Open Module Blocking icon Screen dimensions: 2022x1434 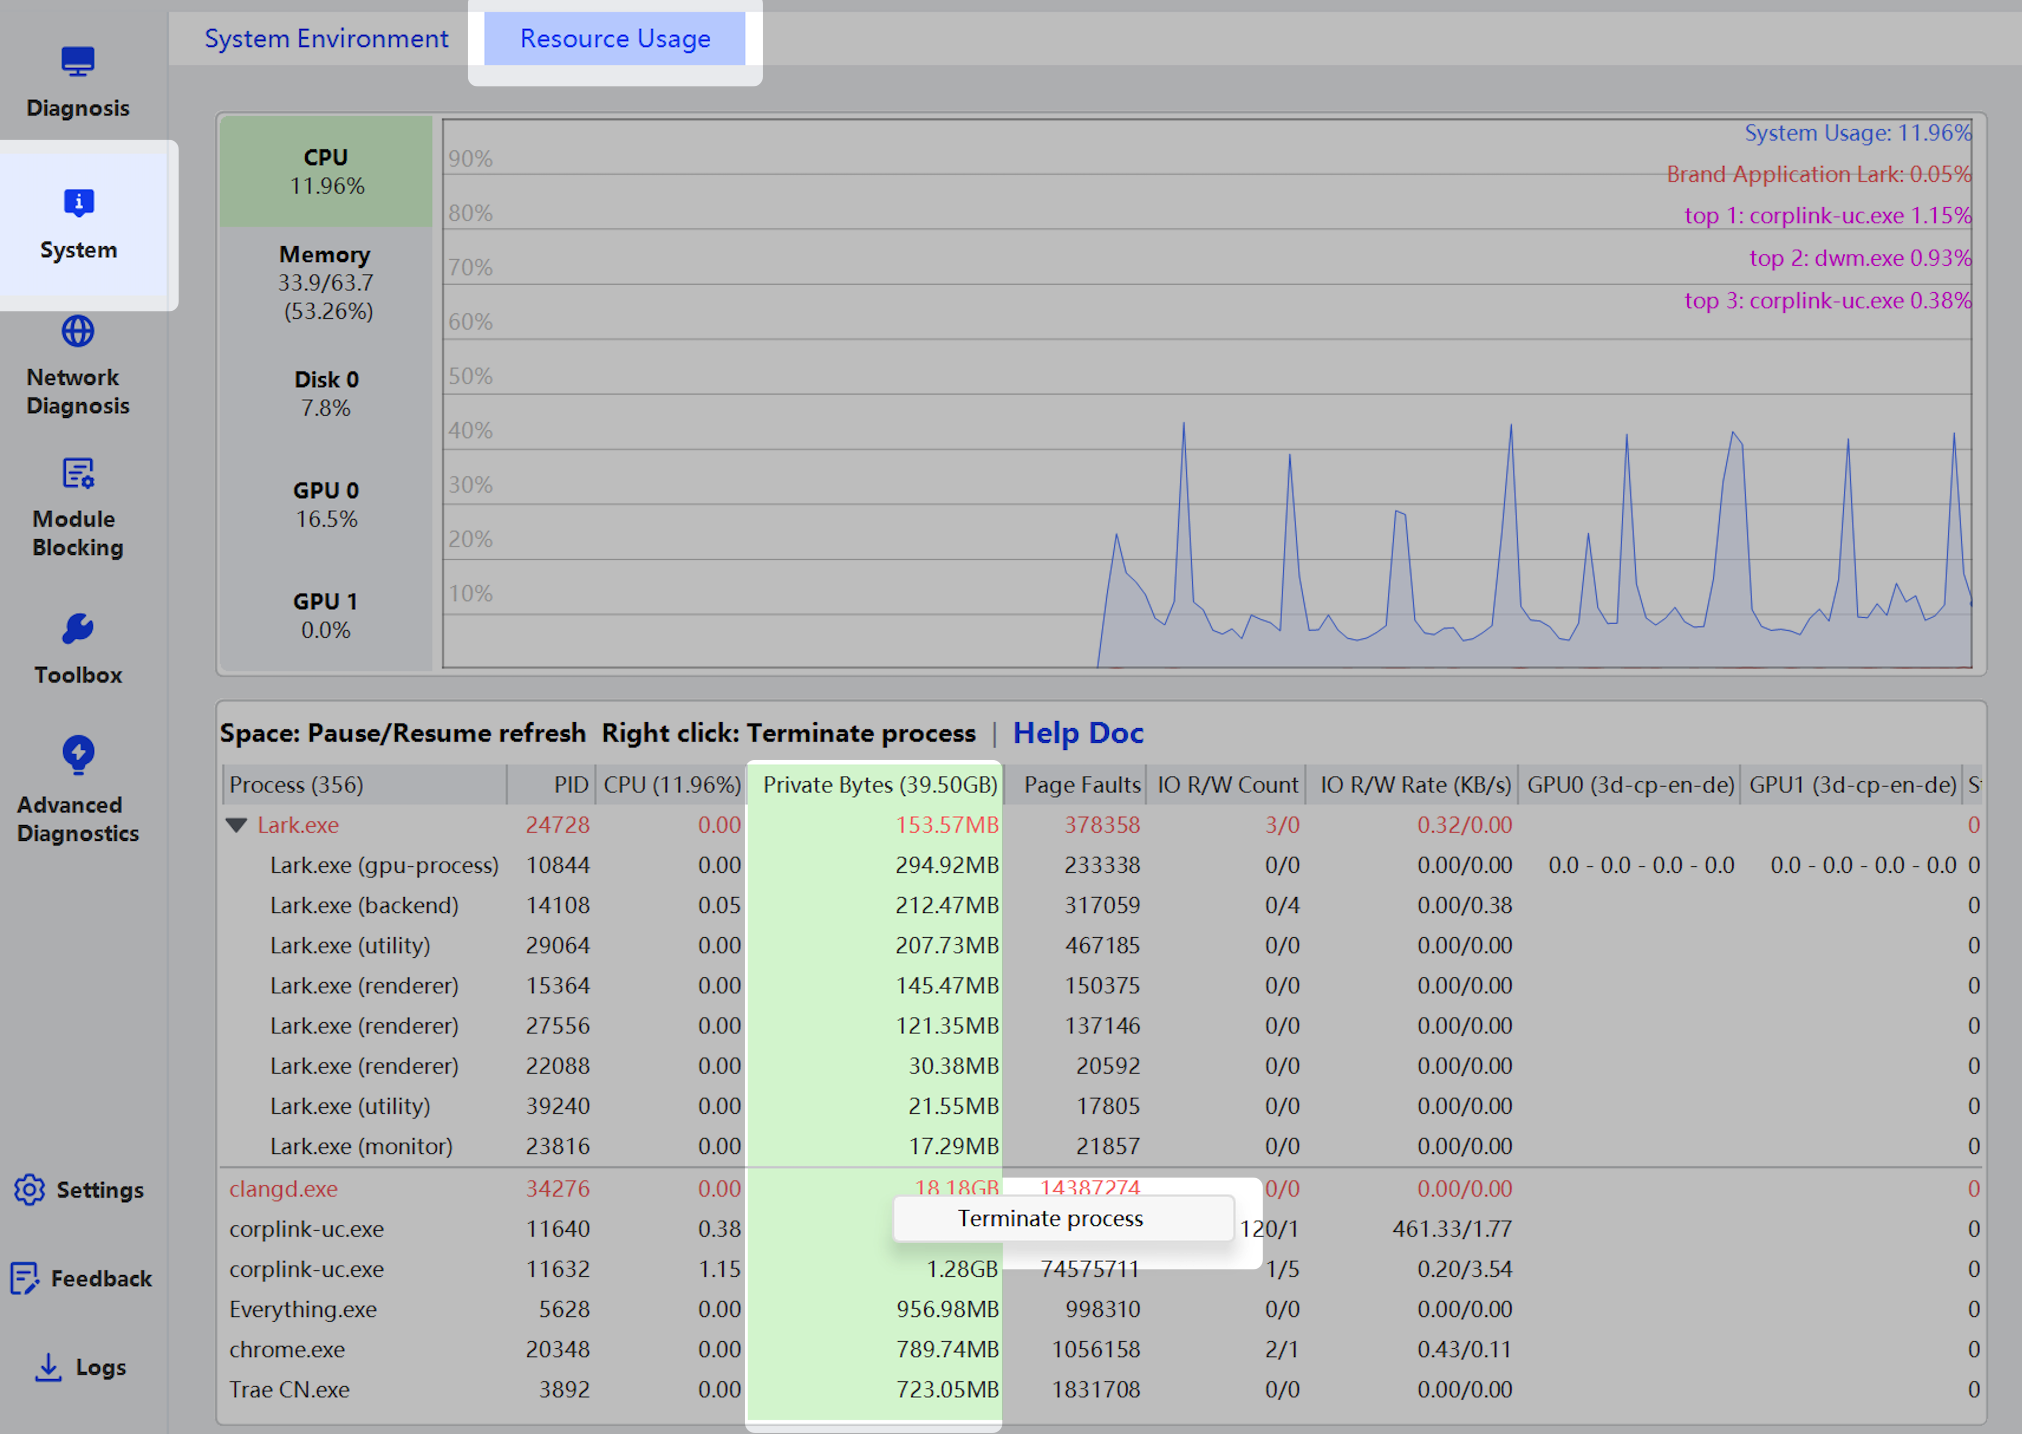78,473
